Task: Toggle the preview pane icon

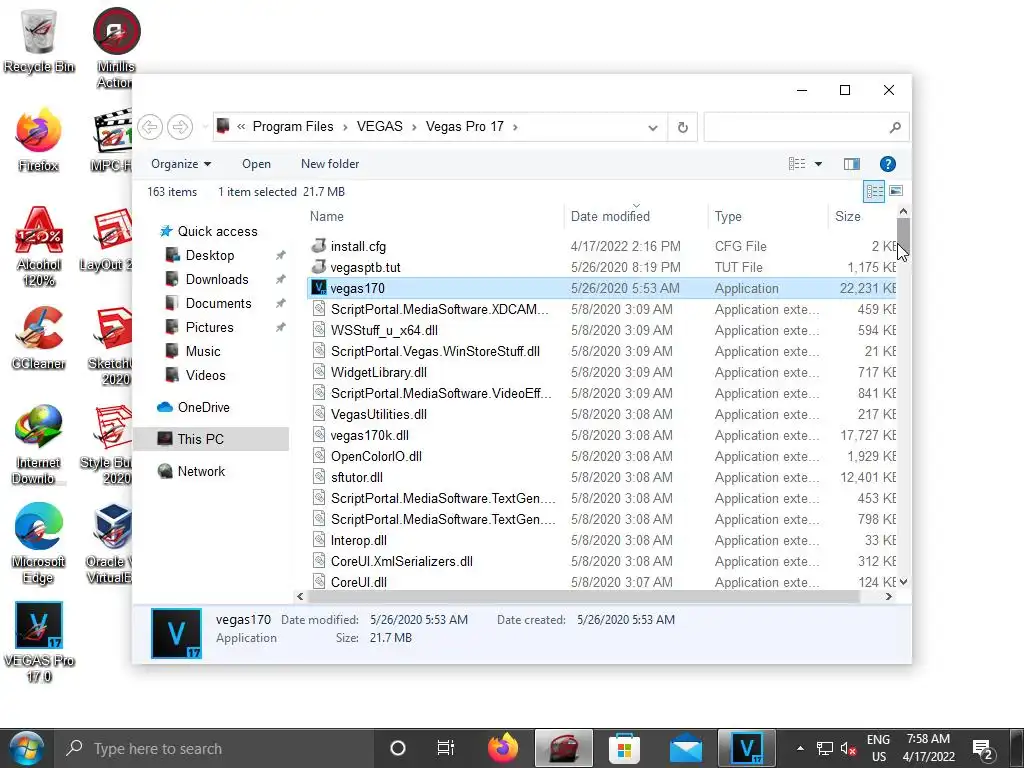Action: (x=852, y=164)
